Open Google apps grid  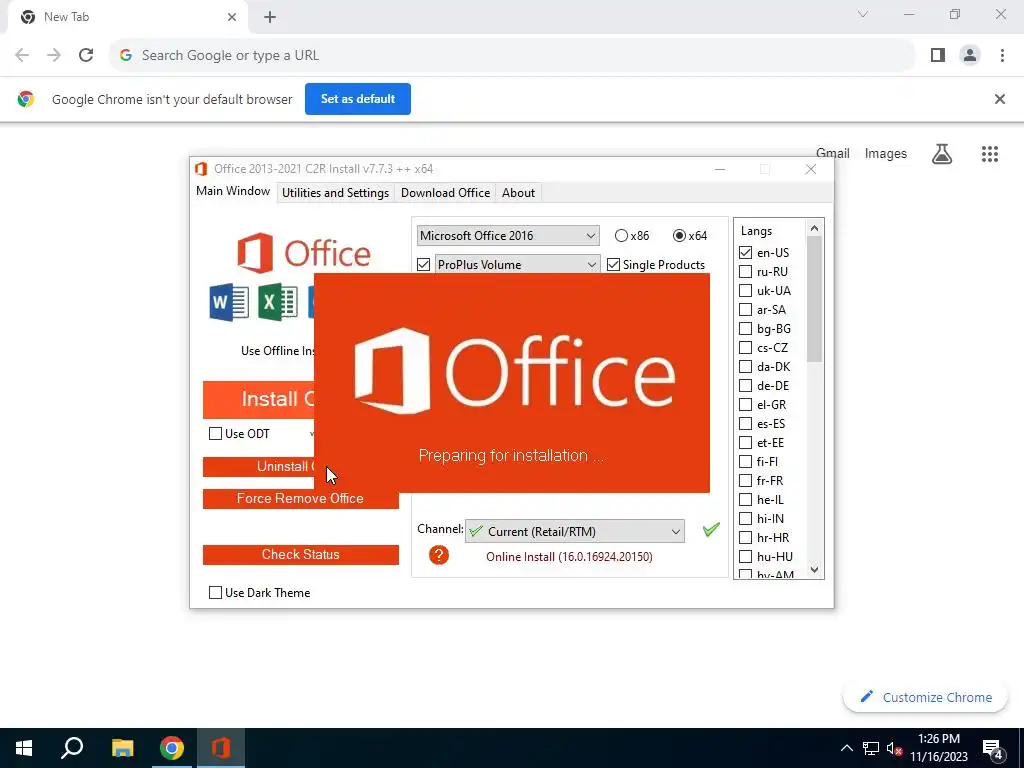tap(989, 153)
